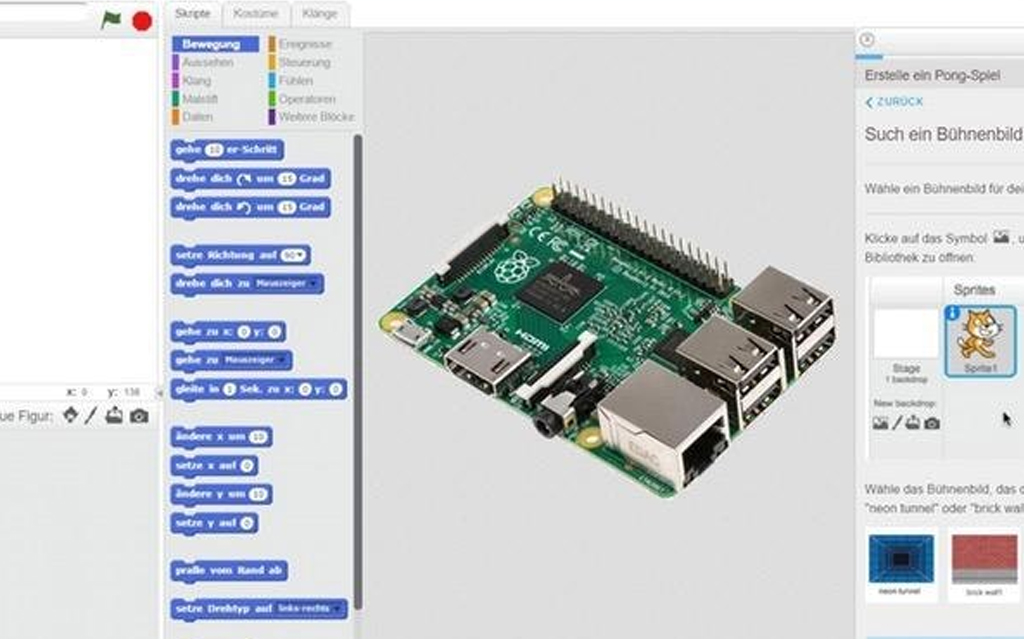The image size is (1024, 639).
Task: Select the Weitere Blöcke category
Action: 312,117
